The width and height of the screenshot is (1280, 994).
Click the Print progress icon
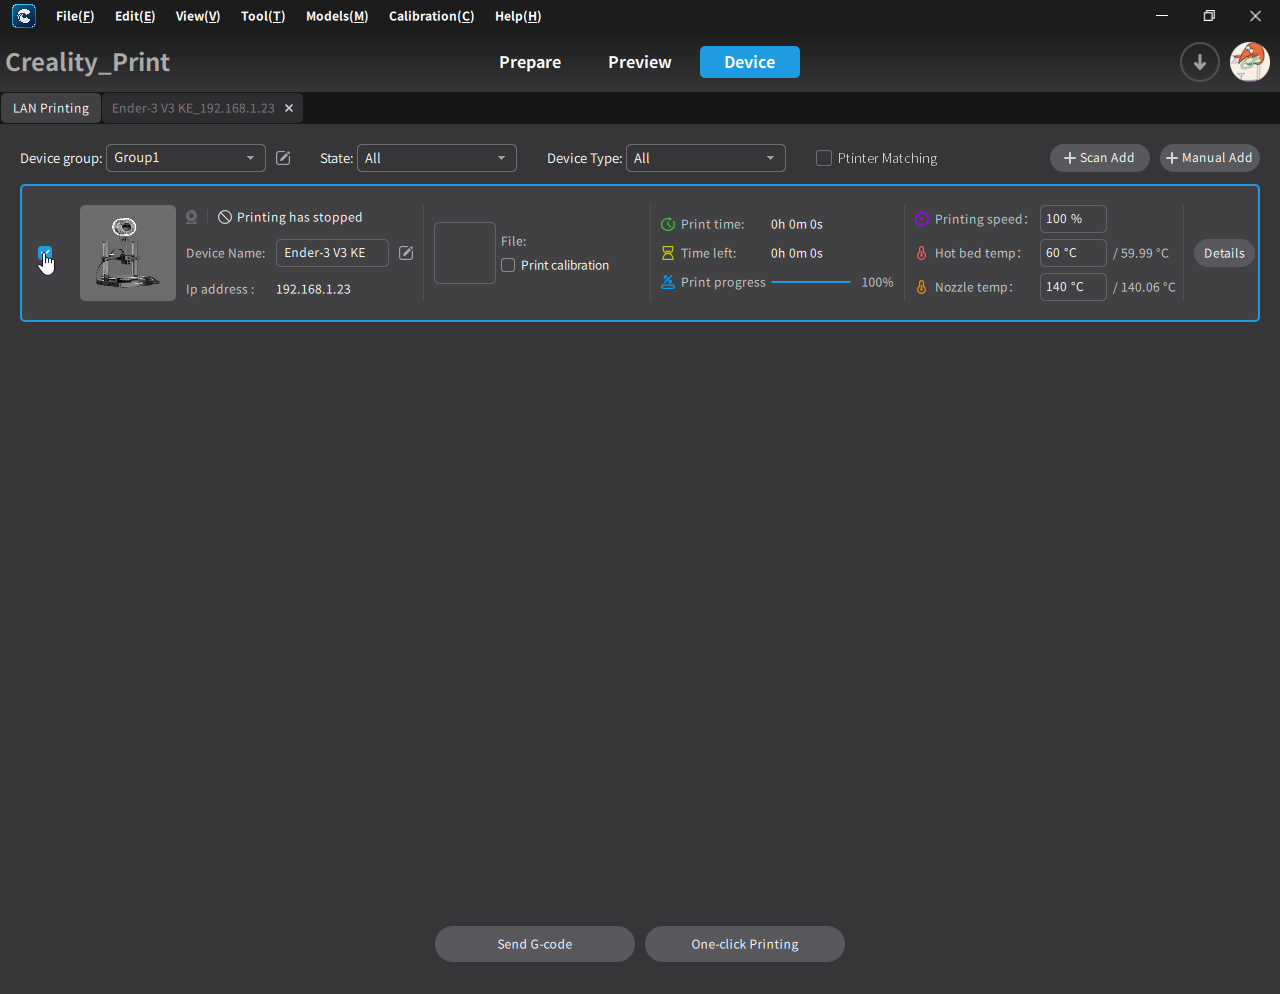click(668, 282)
